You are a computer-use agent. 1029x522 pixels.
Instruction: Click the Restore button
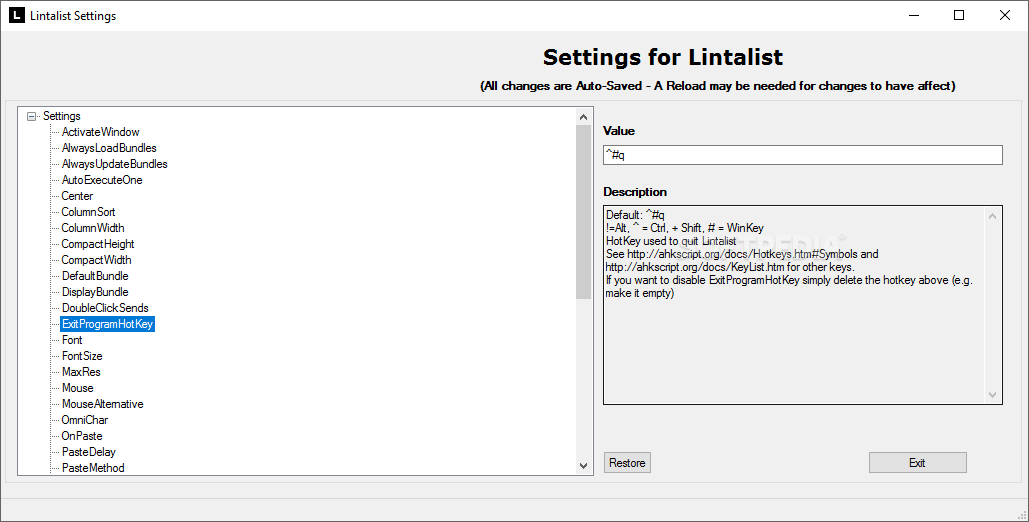627,463
